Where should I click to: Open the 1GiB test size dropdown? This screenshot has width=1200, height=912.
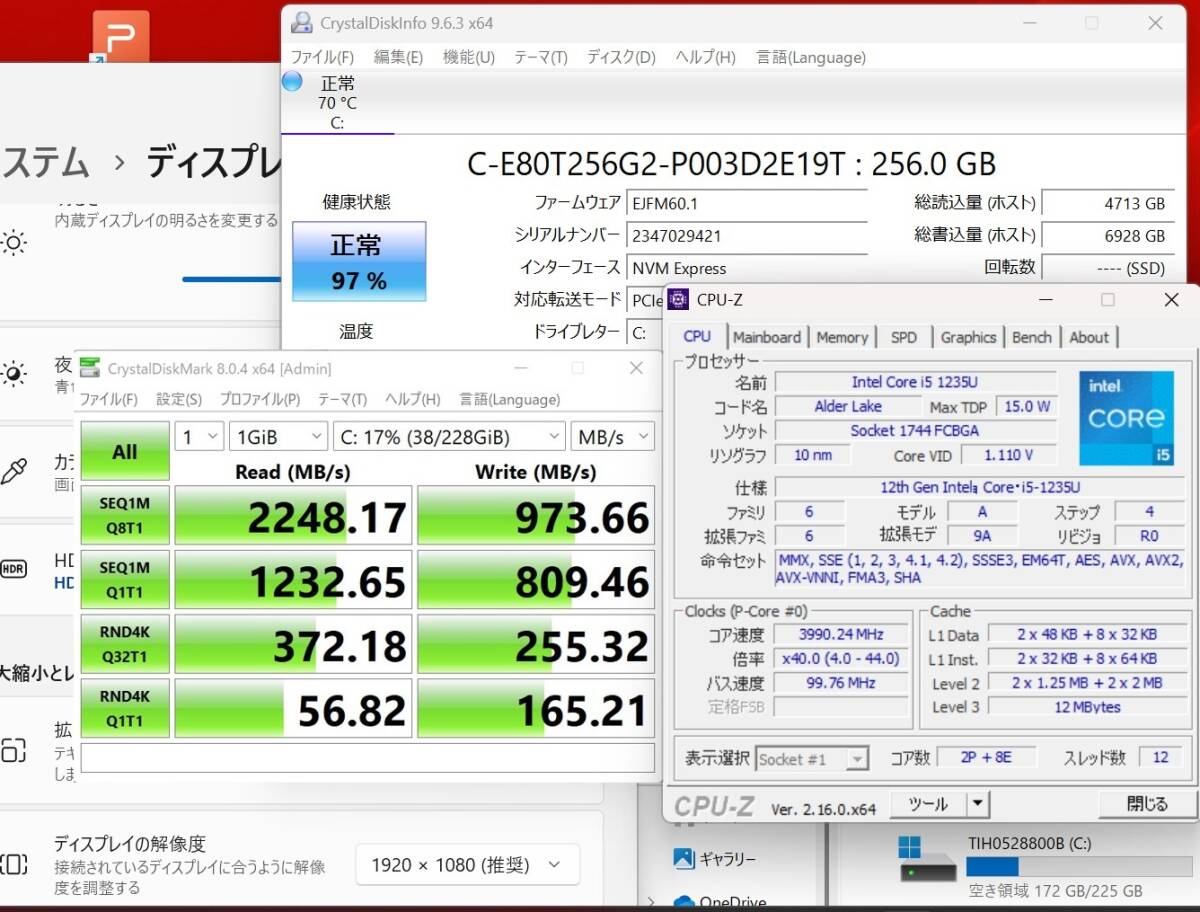277,437
